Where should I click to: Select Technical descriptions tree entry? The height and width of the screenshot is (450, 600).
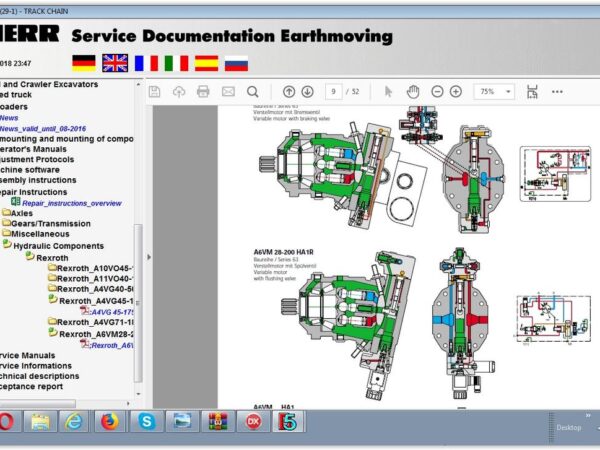(x=39, y=376)
